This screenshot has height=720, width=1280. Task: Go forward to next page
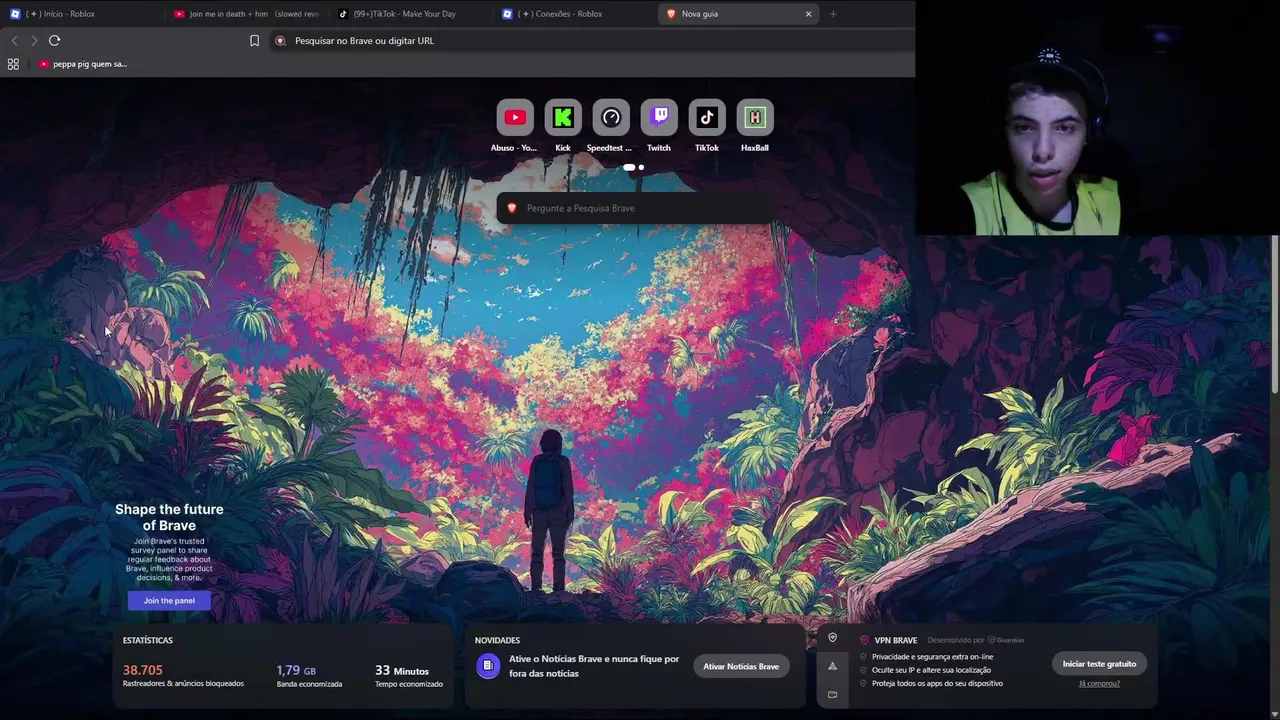click(x=34, y=41)
